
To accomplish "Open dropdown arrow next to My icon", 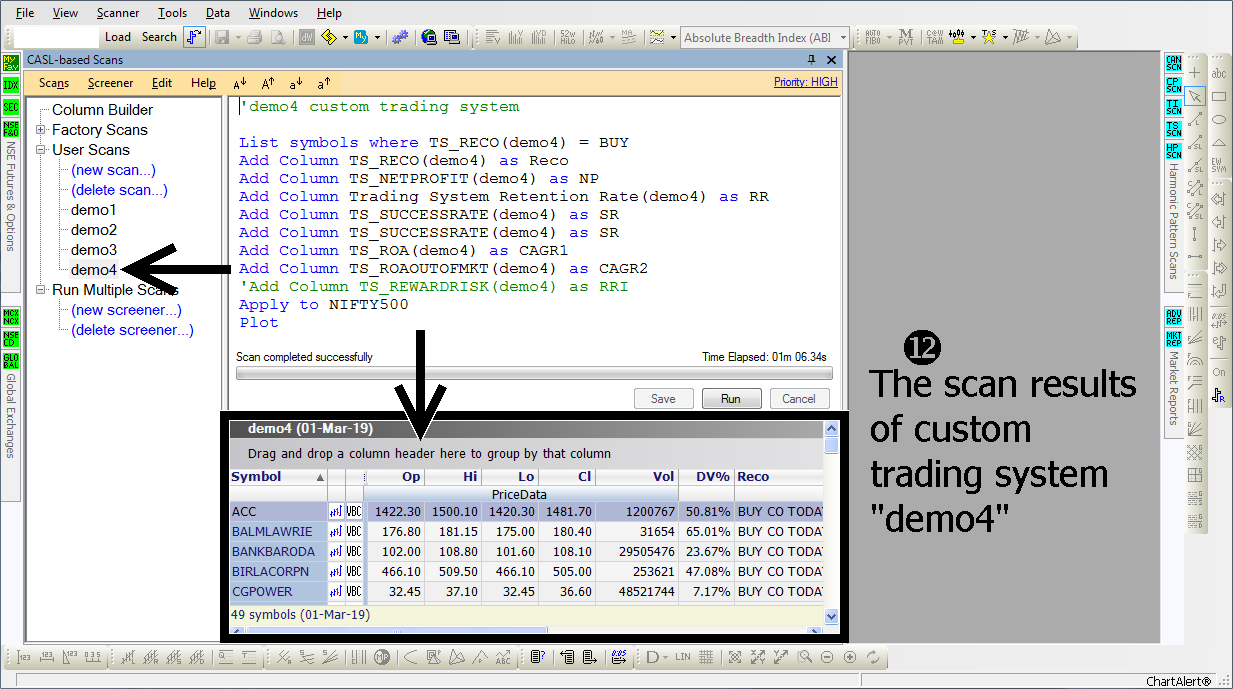I will (x=377, y=37).
